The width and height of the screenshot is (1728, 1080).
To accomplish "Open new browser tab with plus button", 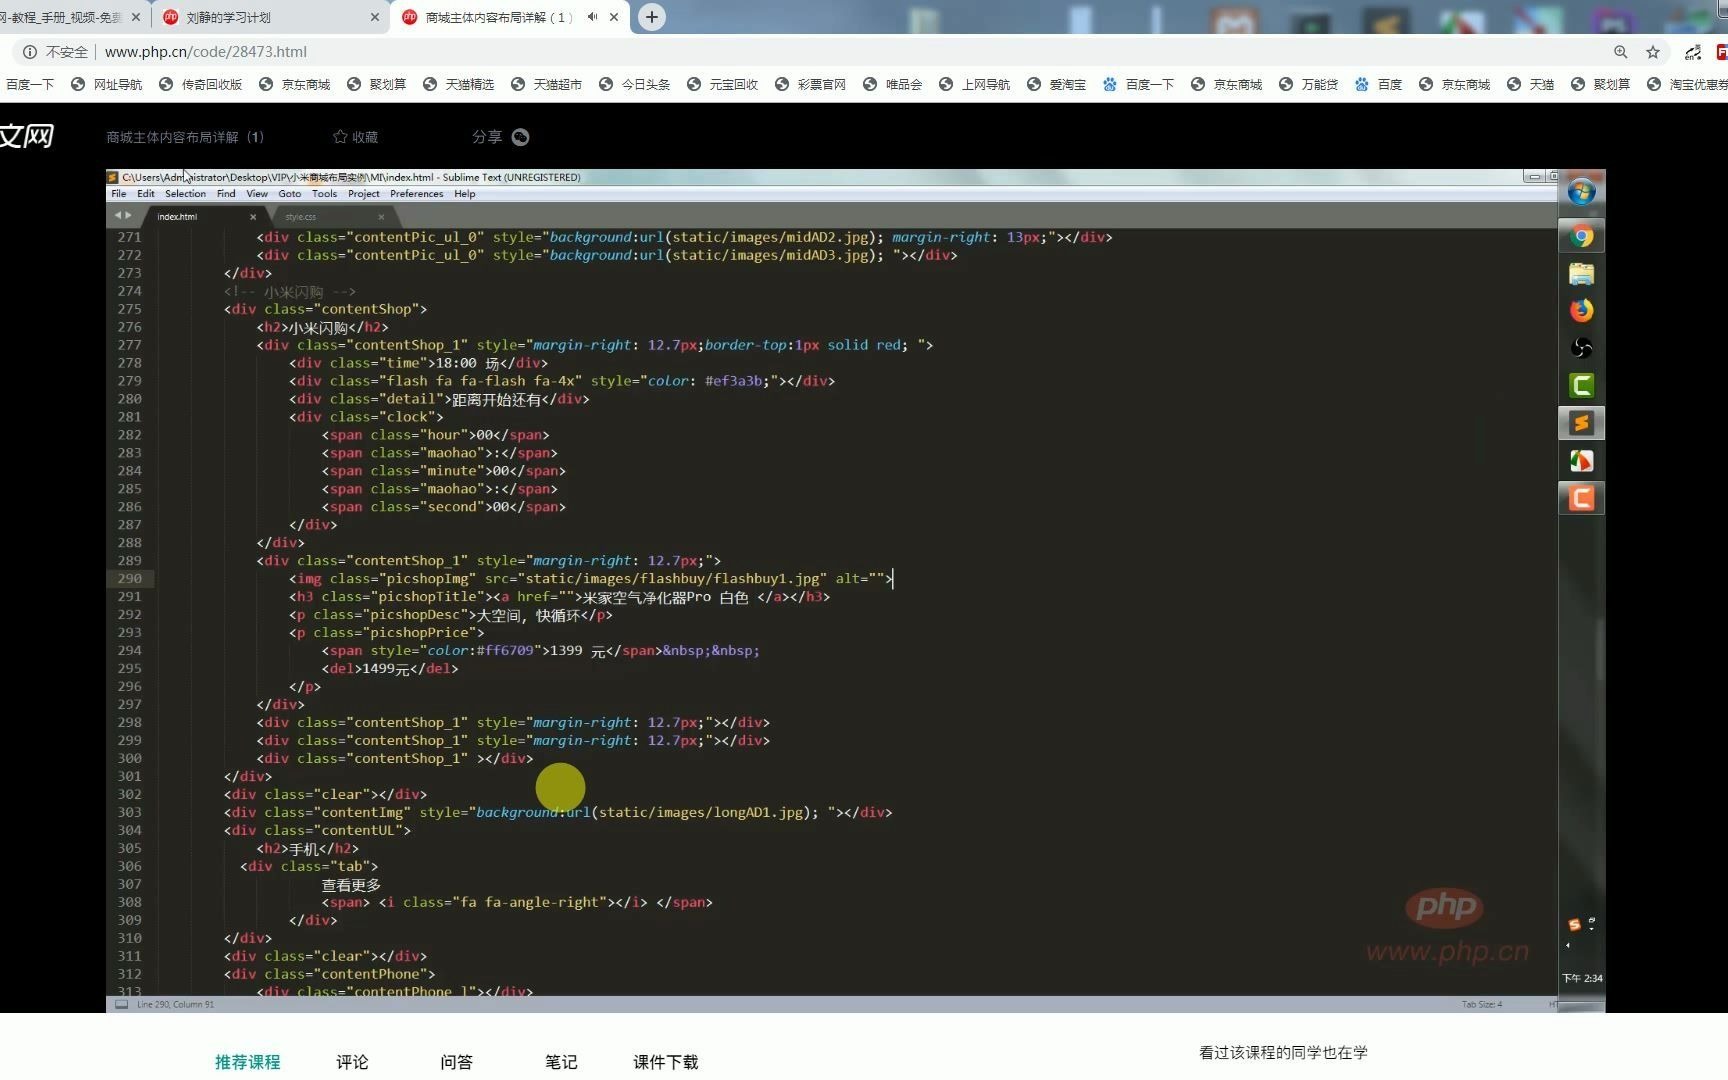I will coord(651,17).
